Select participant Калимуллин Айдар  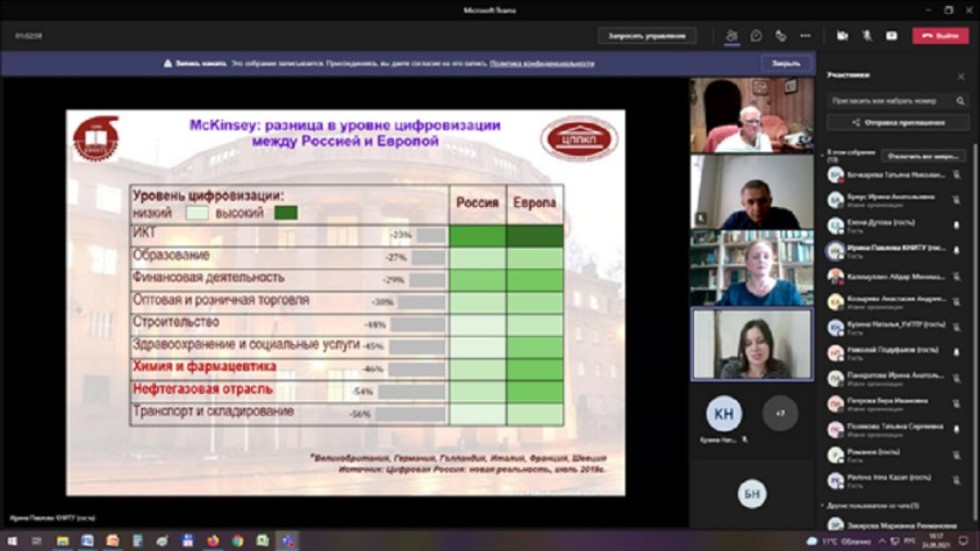click(896, 277)
